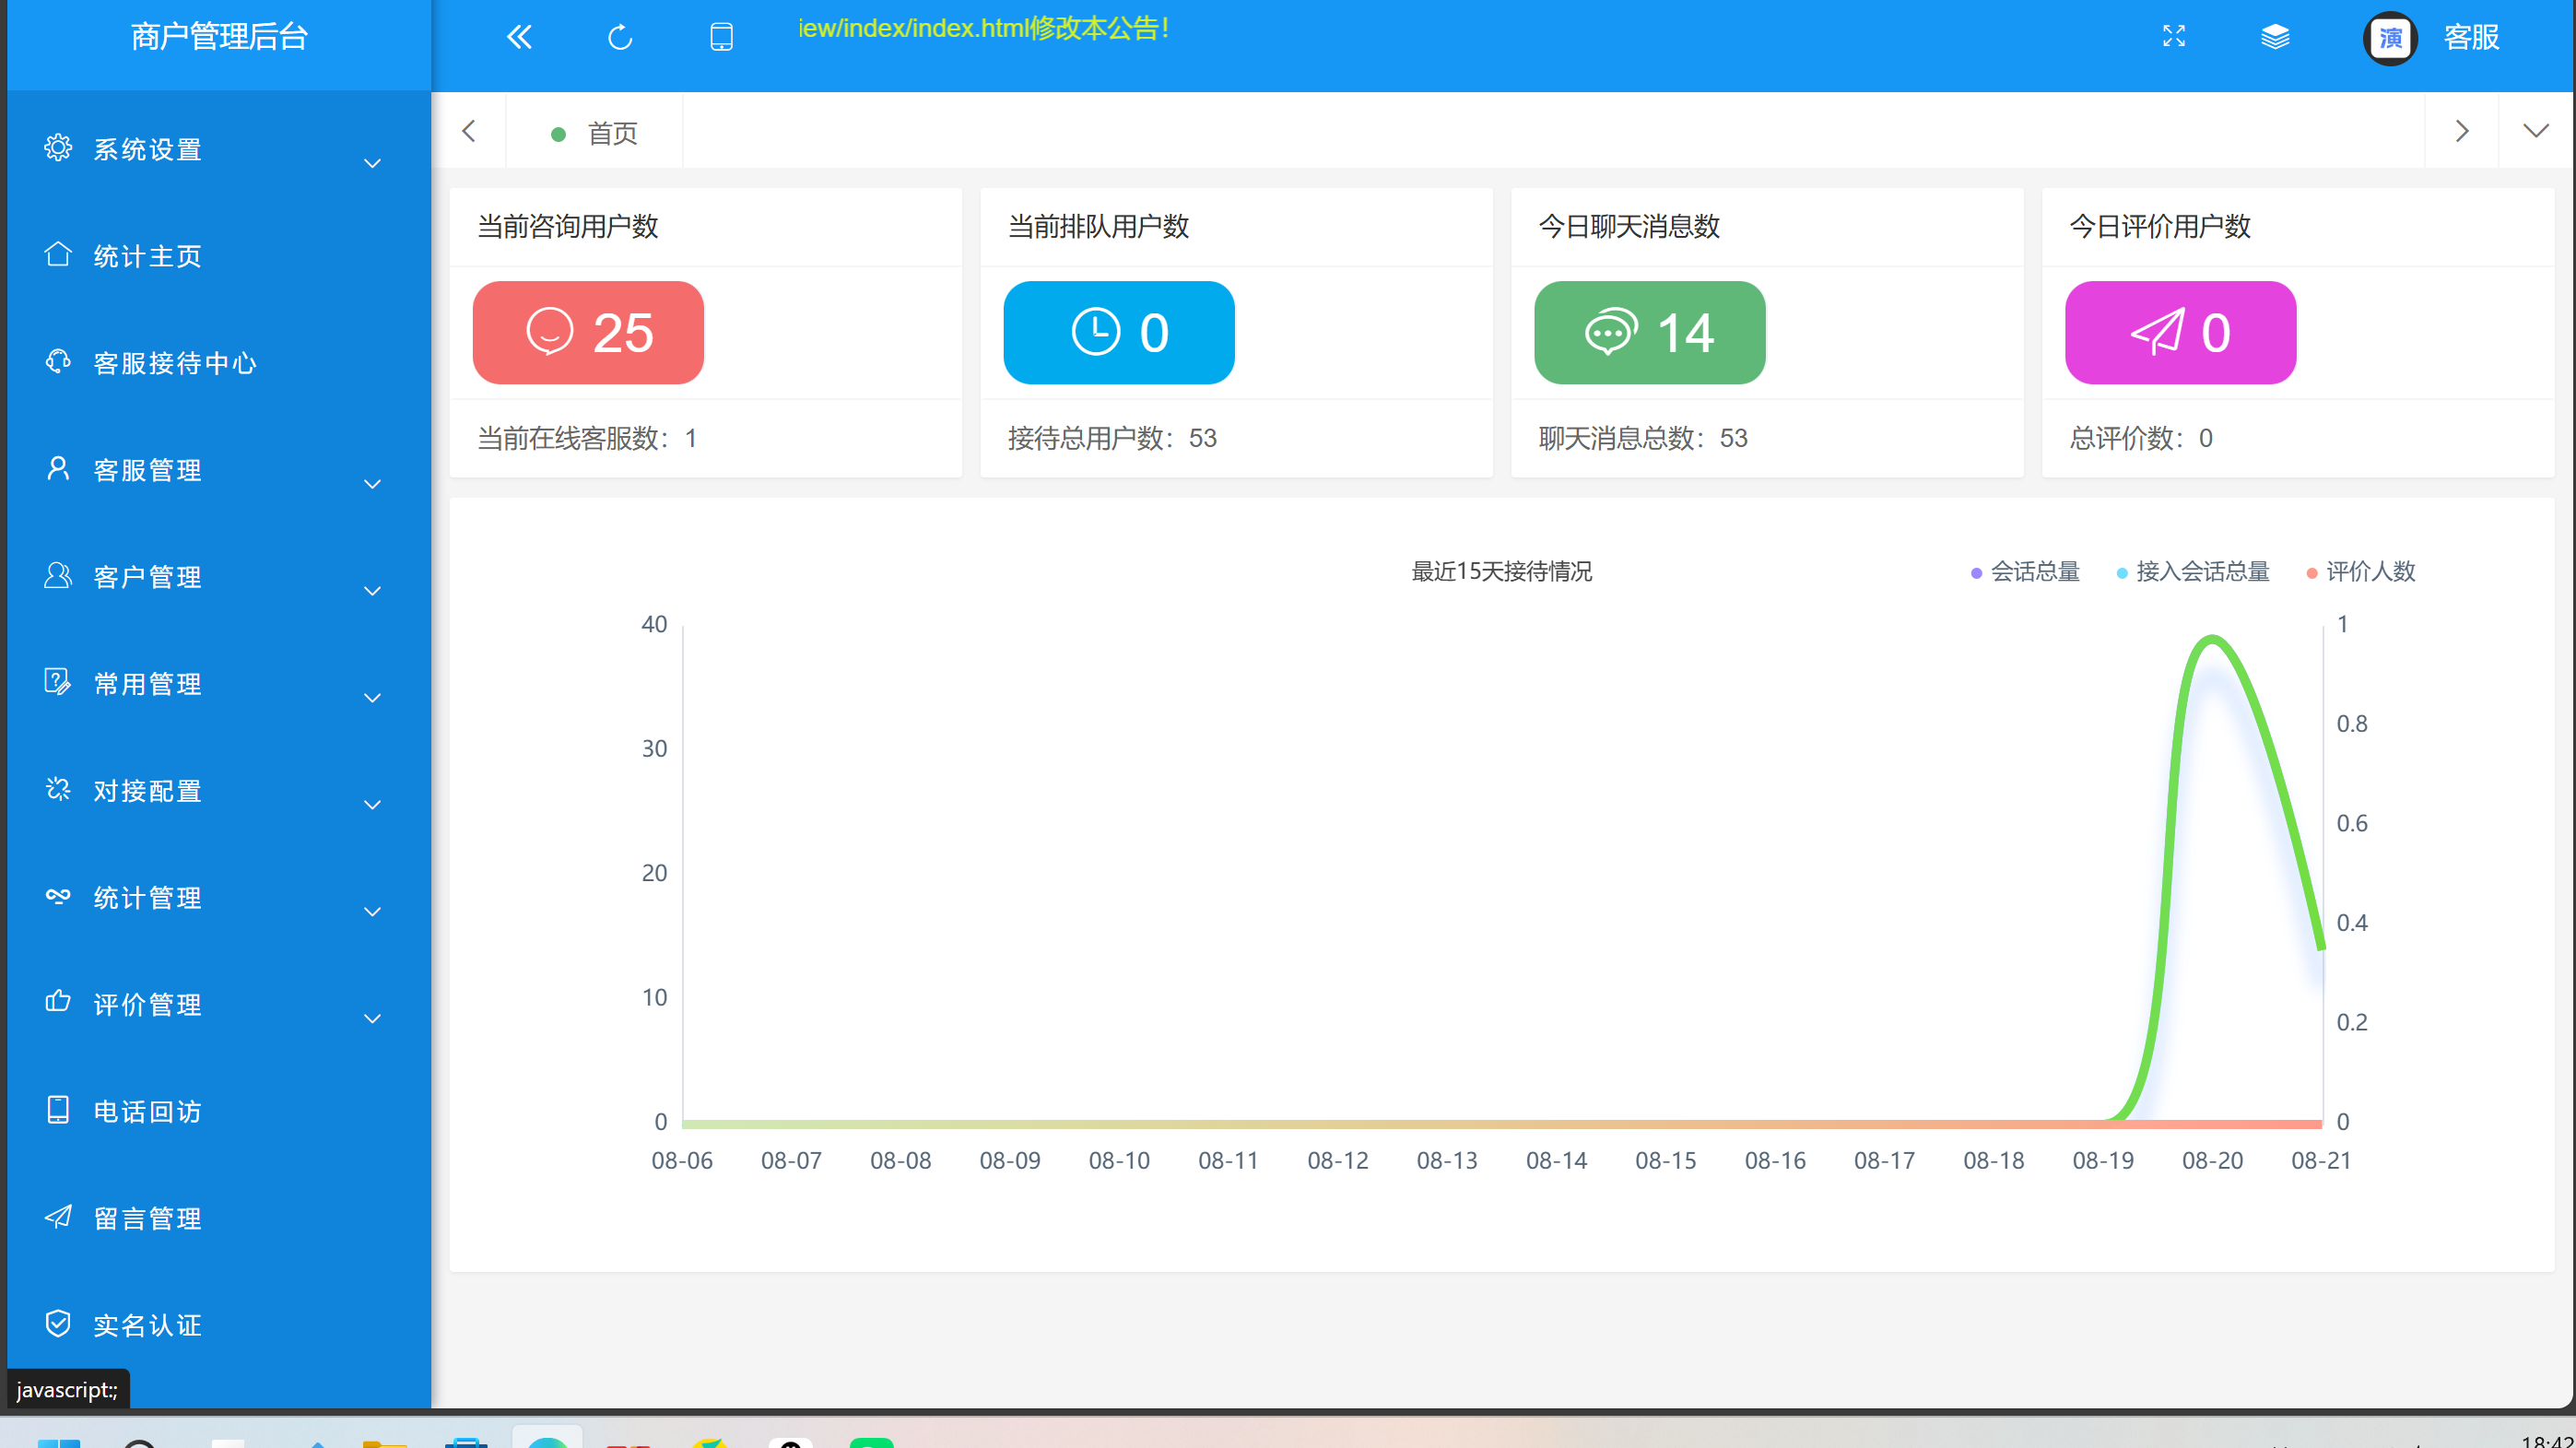This screenshot has width=2576, height=1448.
Task: Click the green chat messages count badge
Action: 1649,332
